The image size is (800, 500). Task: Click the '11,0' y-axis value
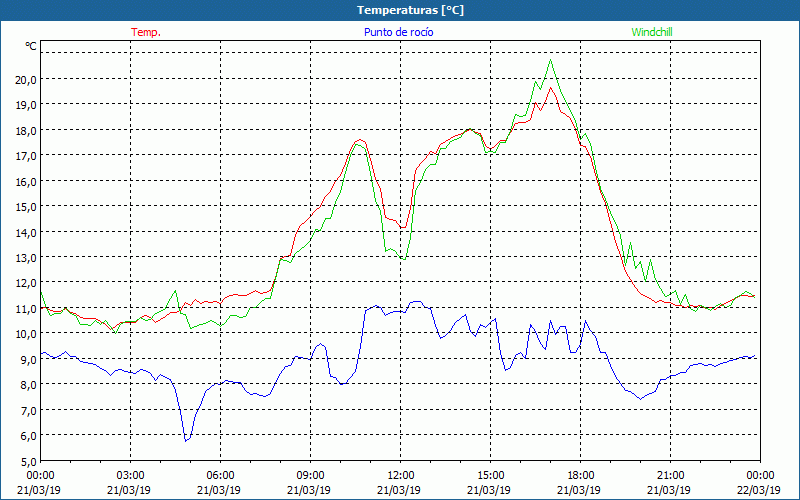[27, 308]
